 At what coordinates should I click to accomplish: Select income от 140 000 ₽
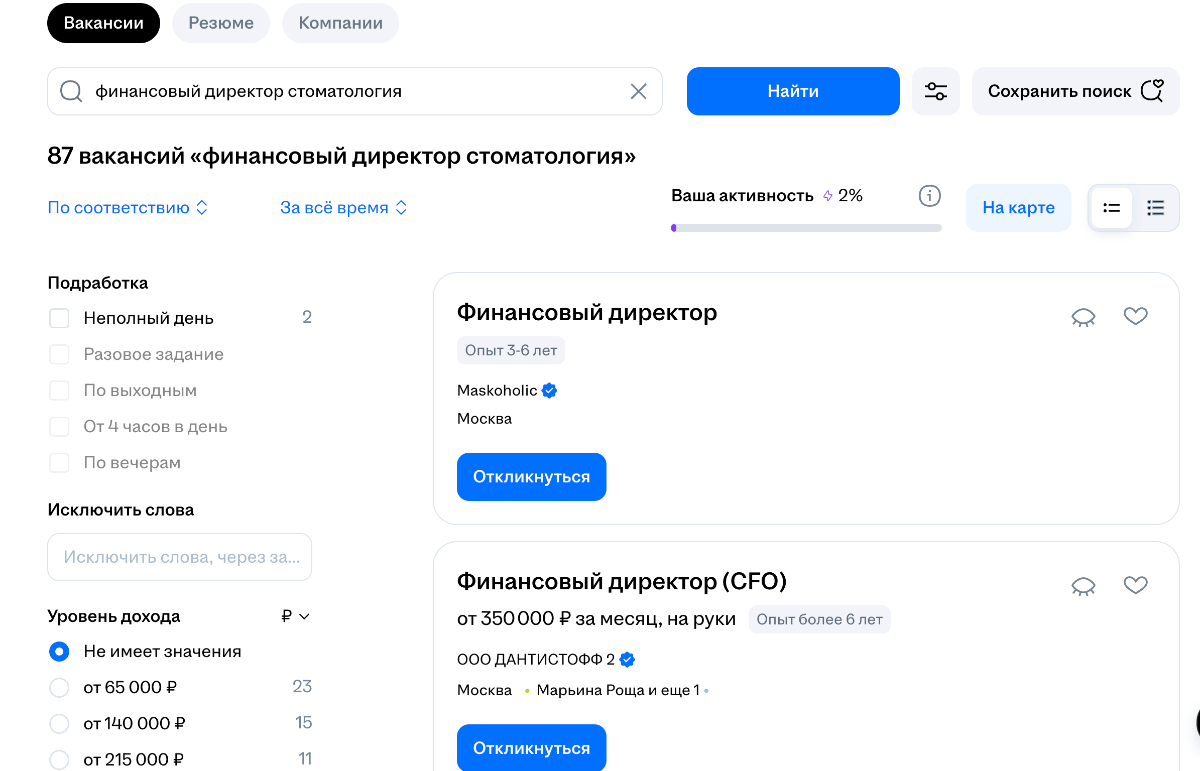[x=59, y=723]
